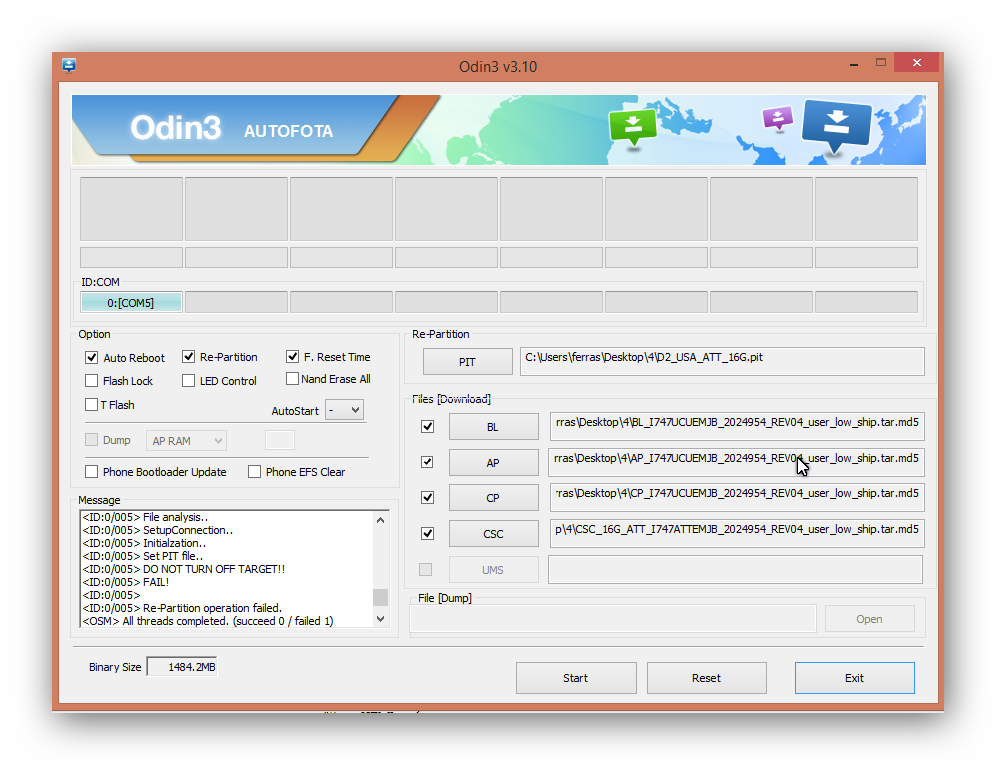Viewport: 996px width, 765px height.
Task: Click the CP file browse button
Action: click(x=494, y=498)
